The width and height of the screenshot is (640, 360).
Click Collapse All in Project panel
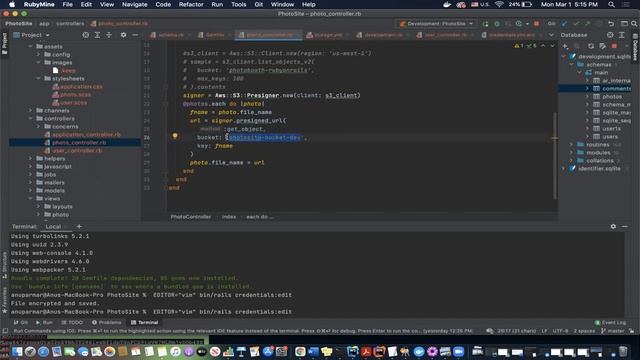[x=109, y=35]
